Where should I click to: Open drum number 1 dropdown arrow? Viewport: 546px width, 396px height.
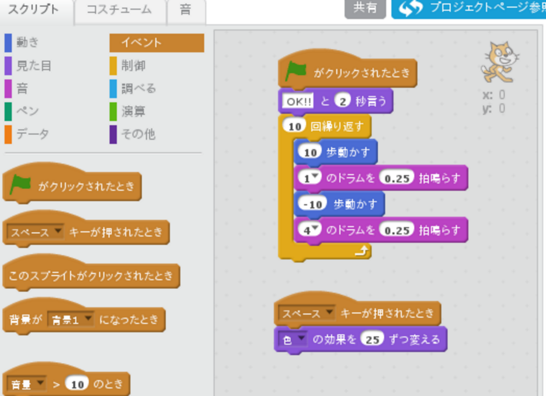coord(315,176)
